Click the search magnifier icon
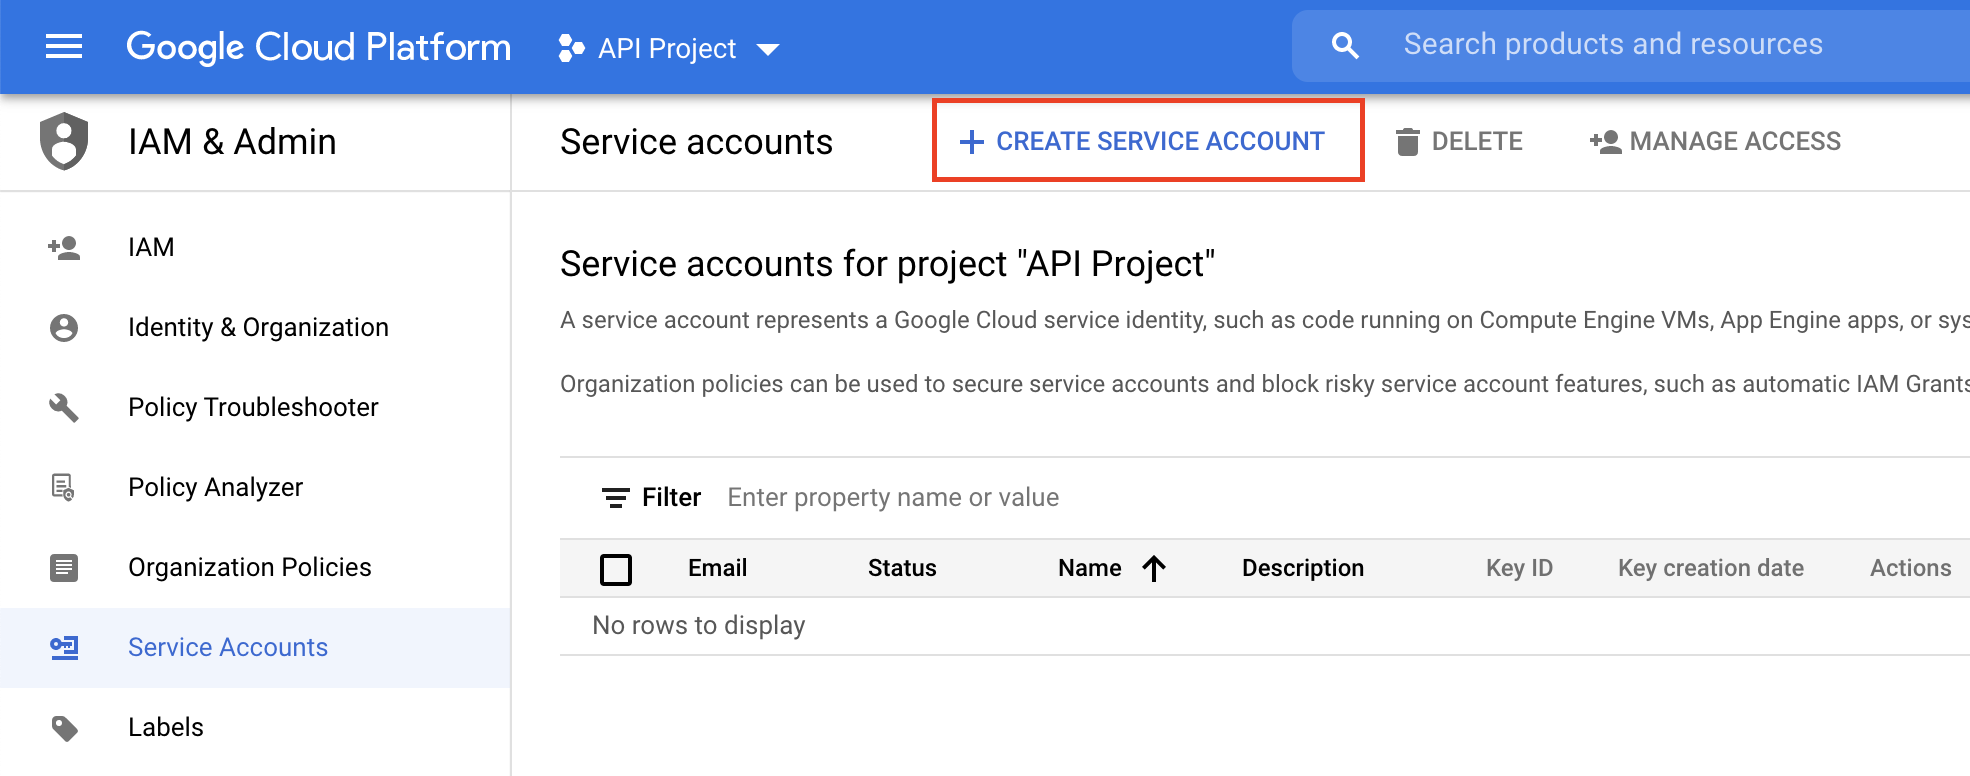Screen dimensions: 1970x776 (x=1345, y=45)
